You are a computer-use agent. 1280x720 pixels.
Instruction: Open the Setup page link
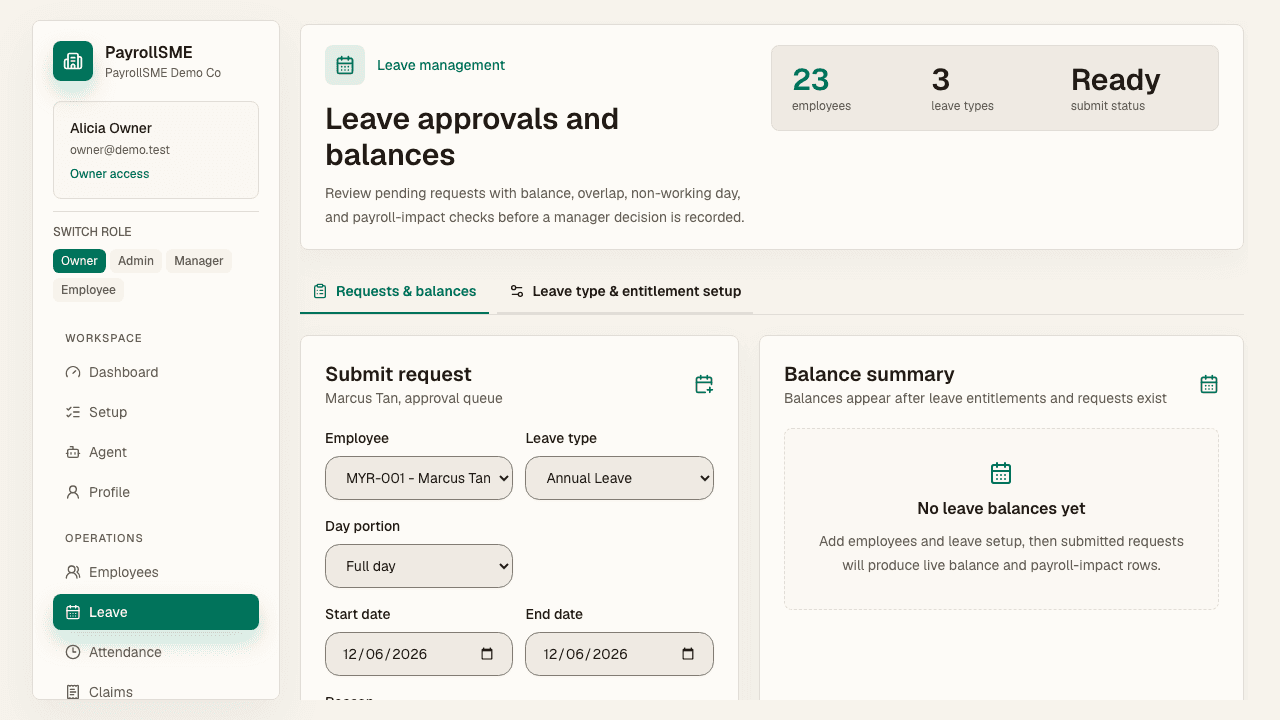point(156,412)
